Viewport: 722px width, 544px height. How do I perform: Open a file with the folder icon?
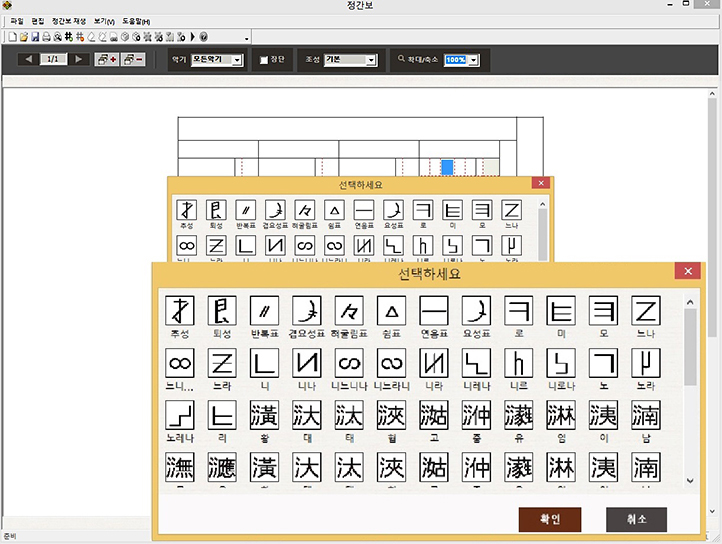point(24,37)
